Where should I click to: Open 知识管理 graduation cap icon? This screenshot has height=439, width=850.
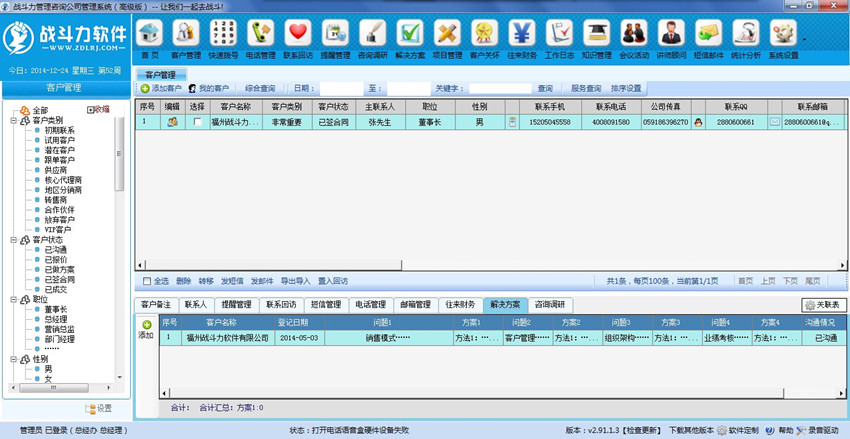[597, 33]
